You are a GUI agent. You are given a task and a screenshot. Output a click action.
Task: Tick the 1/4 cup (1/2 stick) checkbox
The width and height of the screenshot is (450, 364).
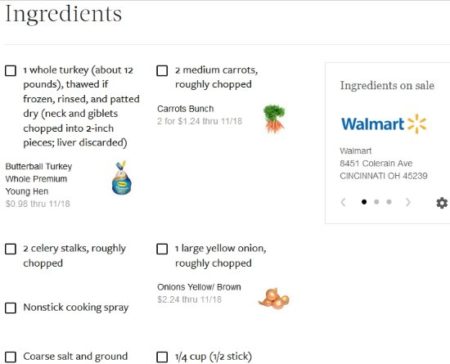tap(162, 357)
